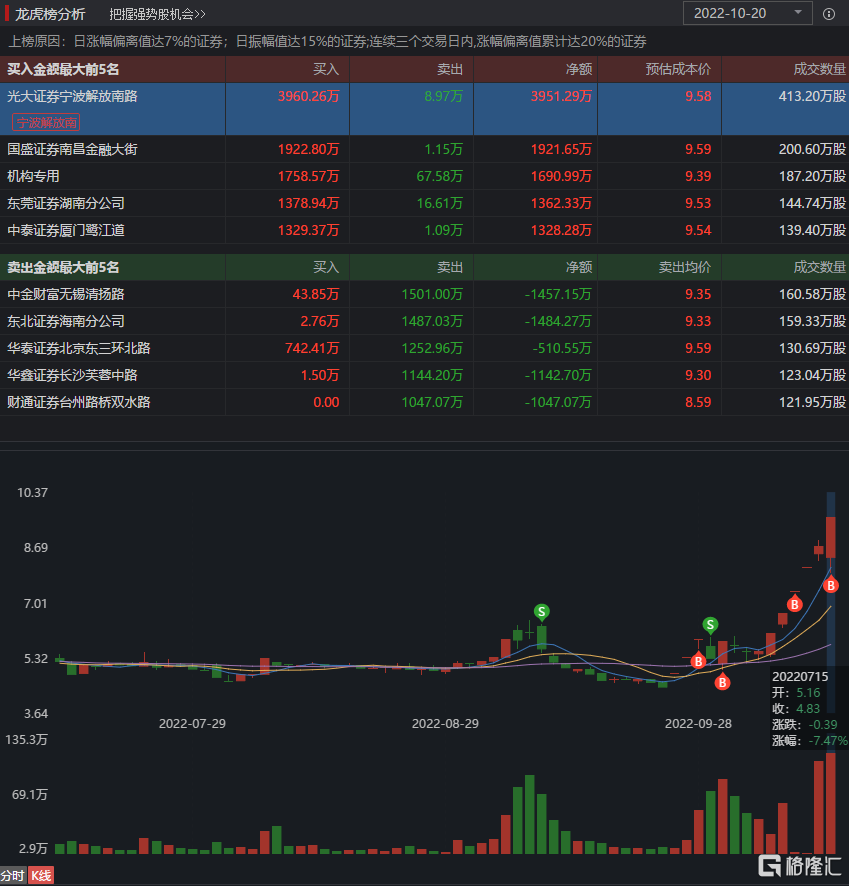Click the 1501.00万 sell amount cell
Viewport: 849px width, 886px height.
432,294
